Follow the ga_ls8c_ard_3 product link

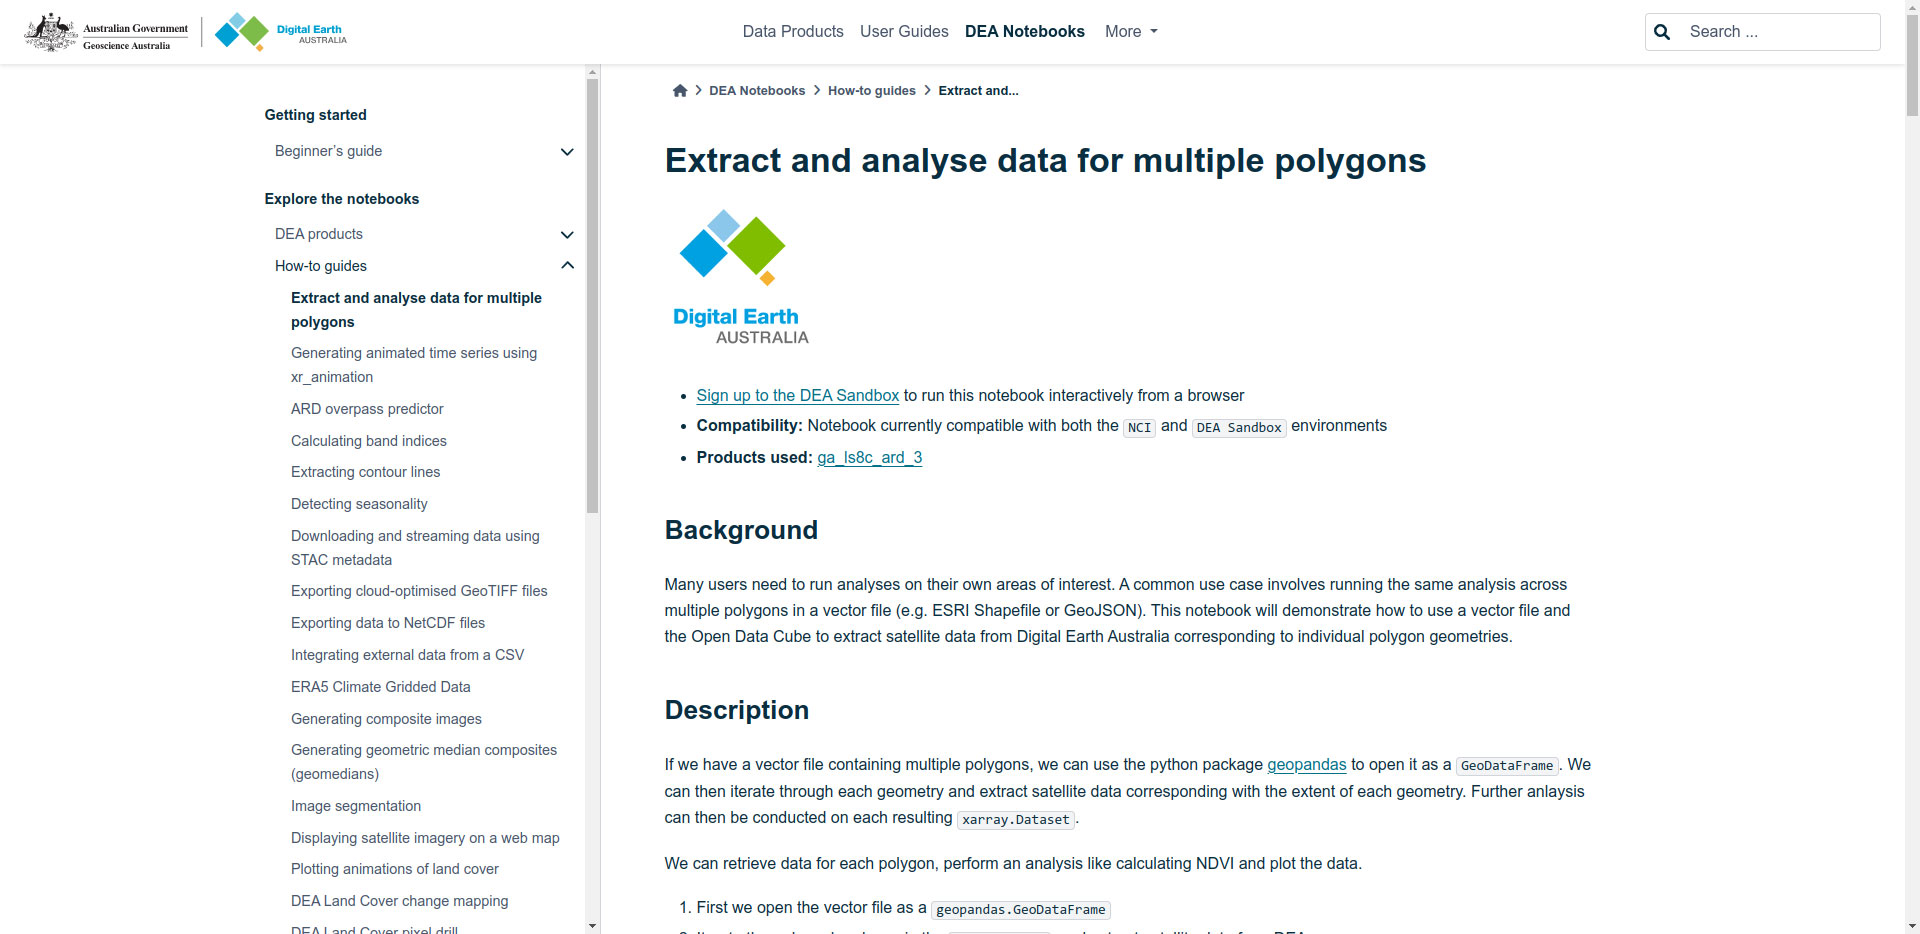[869, 458]
